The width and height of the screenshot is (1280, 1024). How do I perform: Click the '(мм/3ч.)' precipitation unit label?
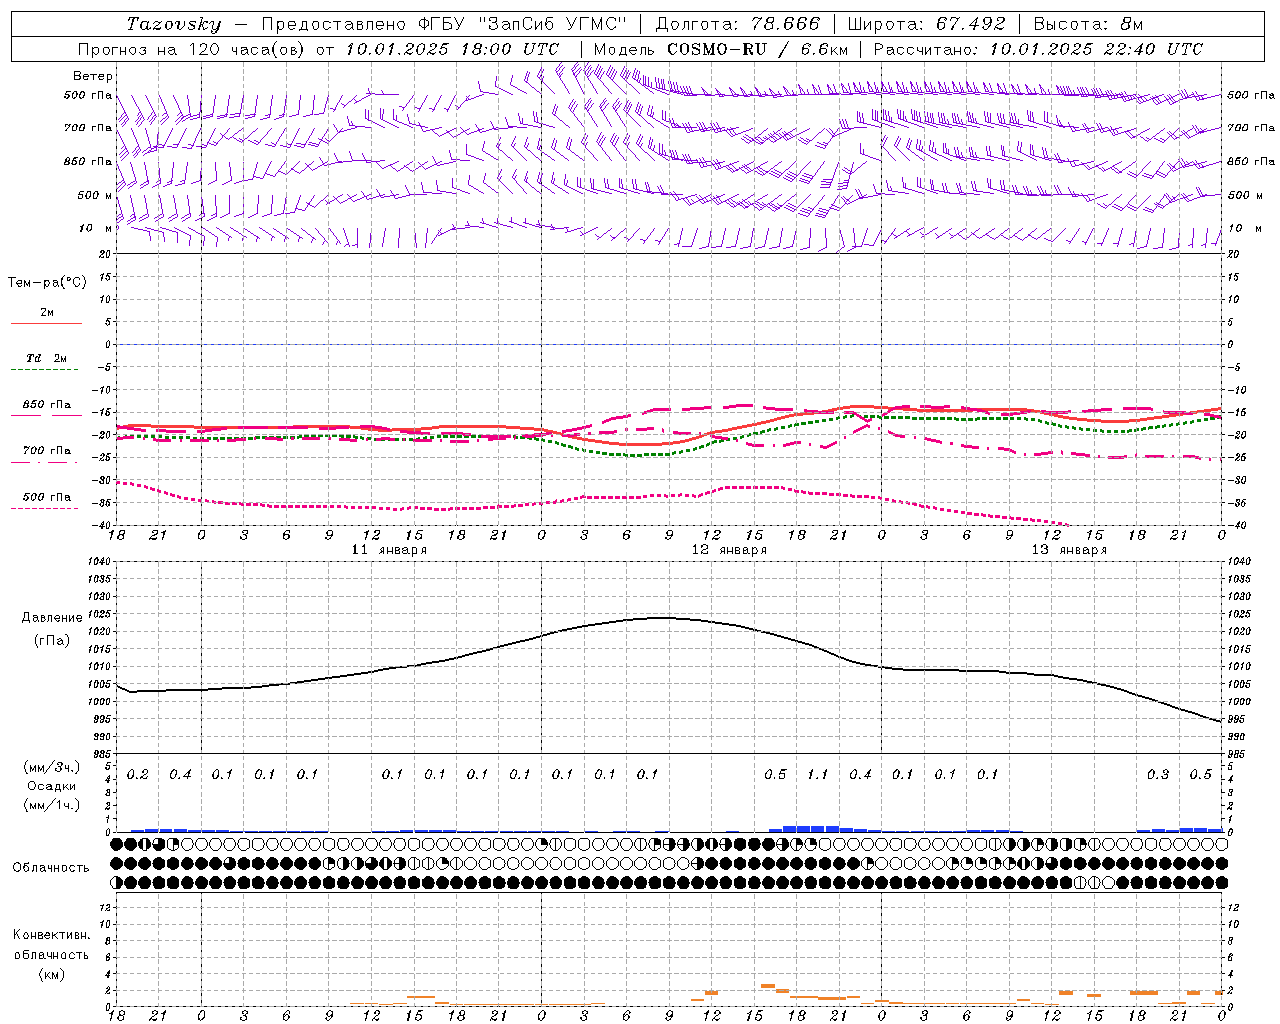[x=52, y=767]
